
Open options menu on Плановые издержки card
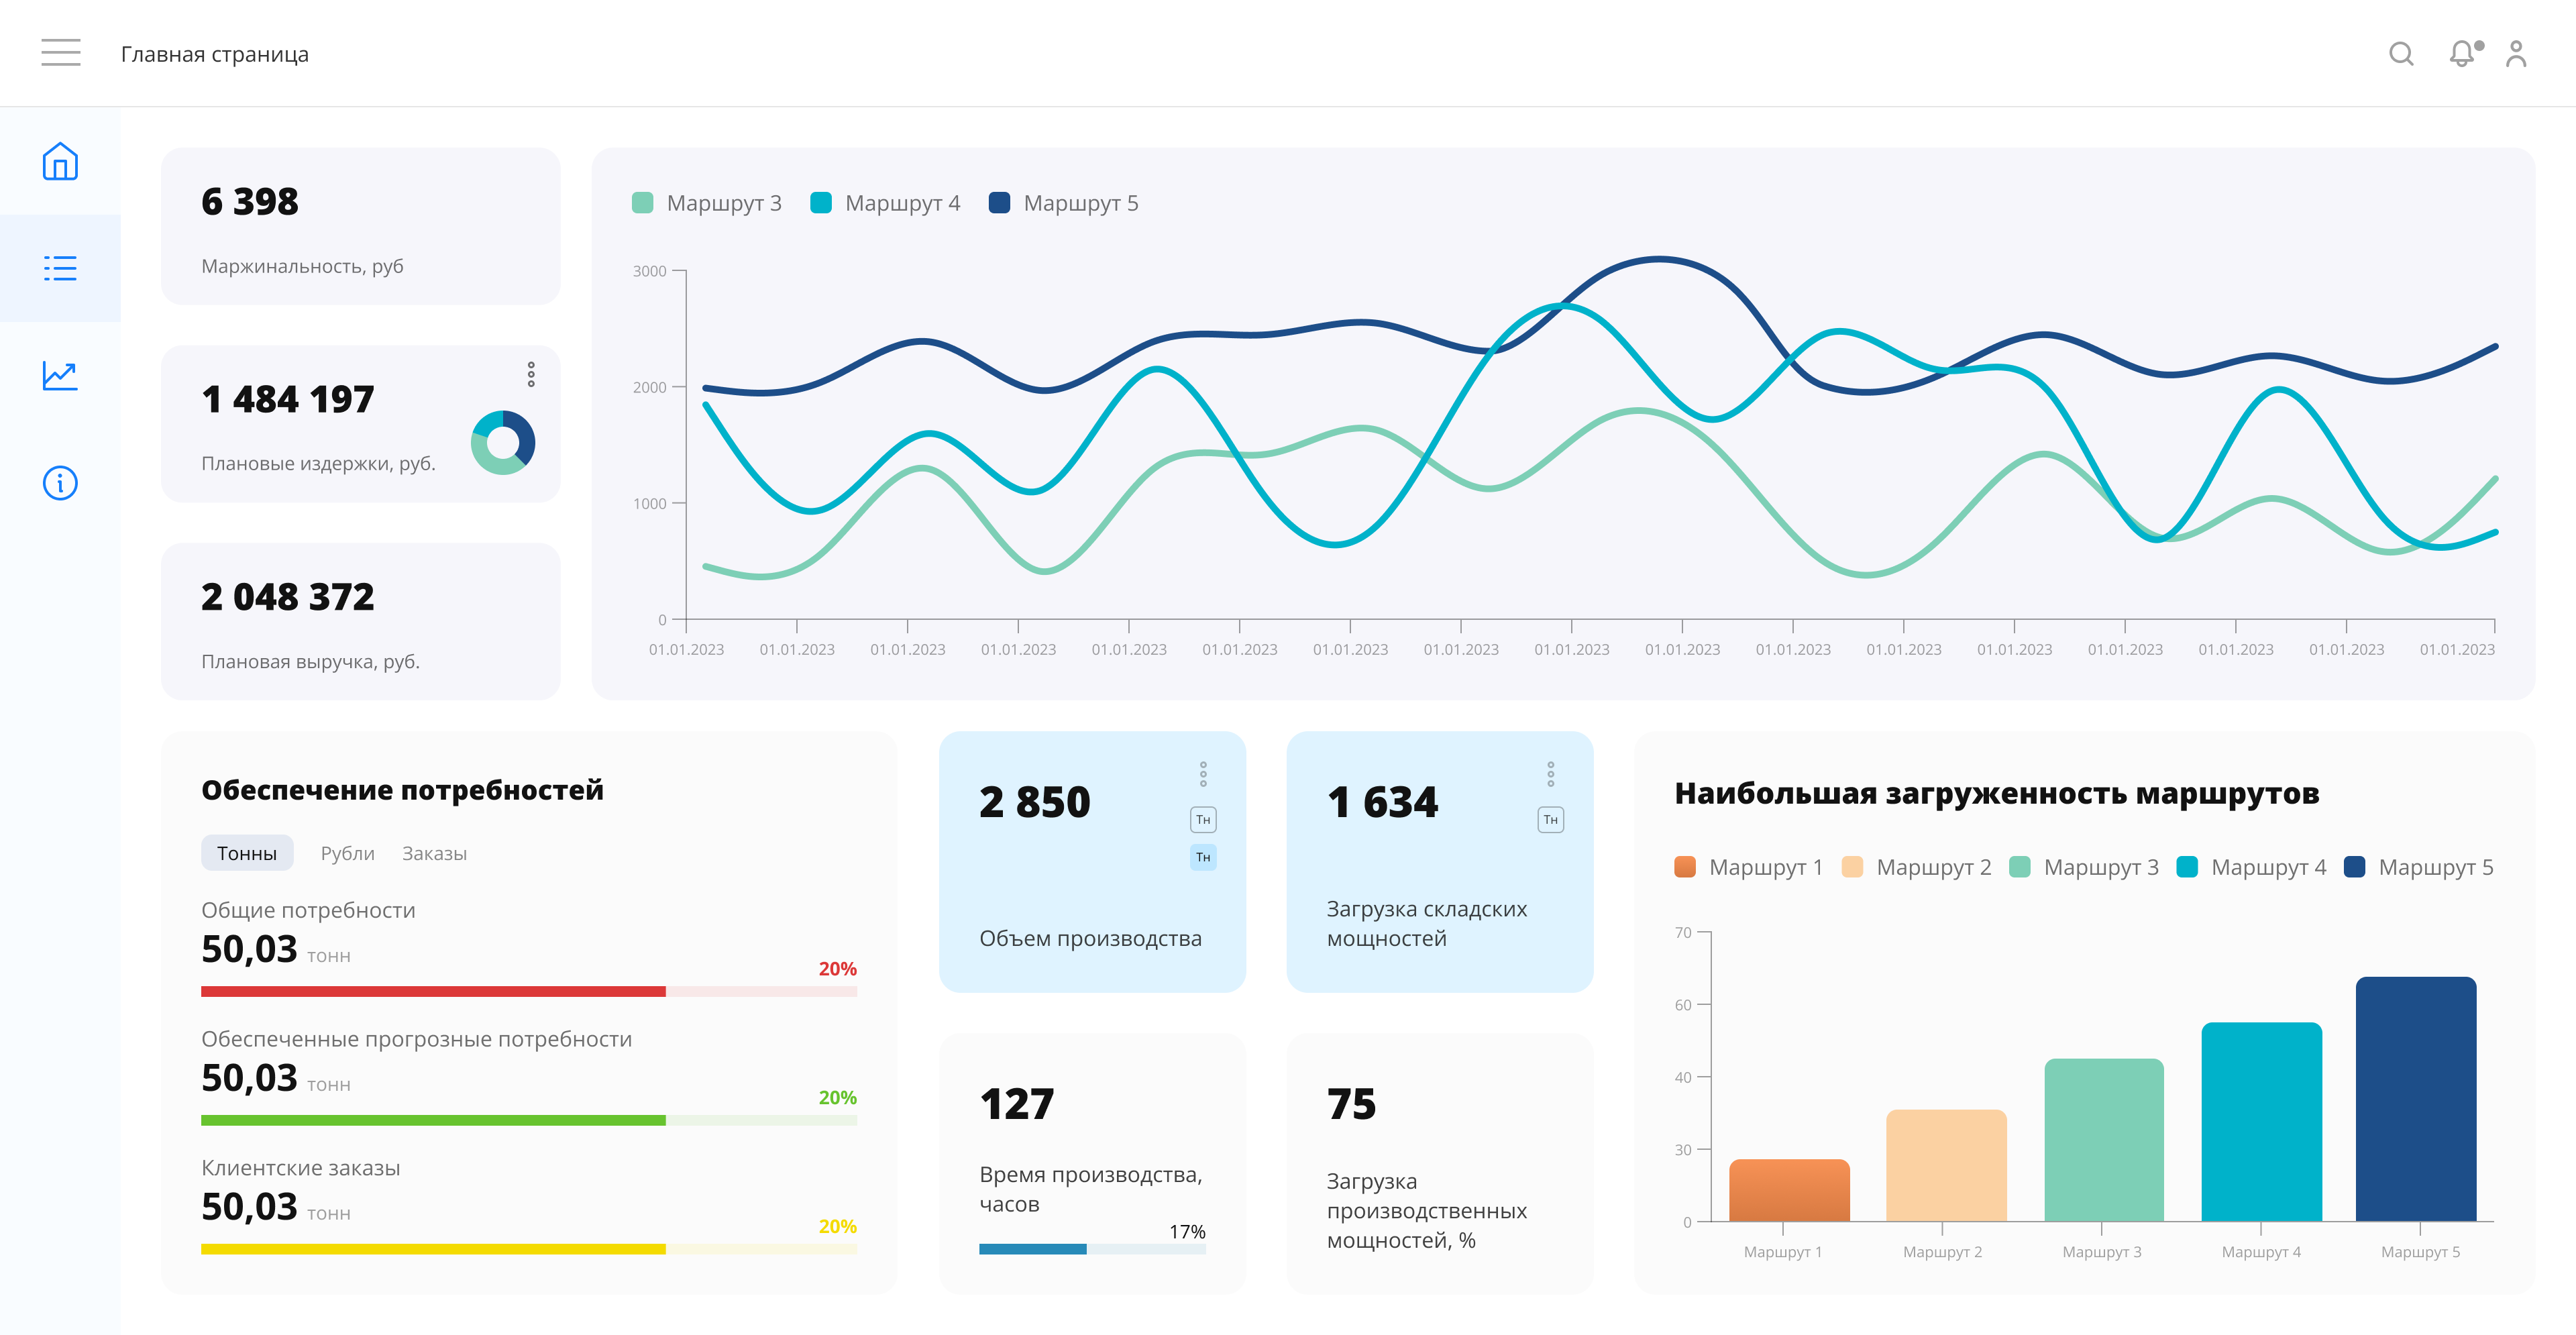[x=531, y=374]
